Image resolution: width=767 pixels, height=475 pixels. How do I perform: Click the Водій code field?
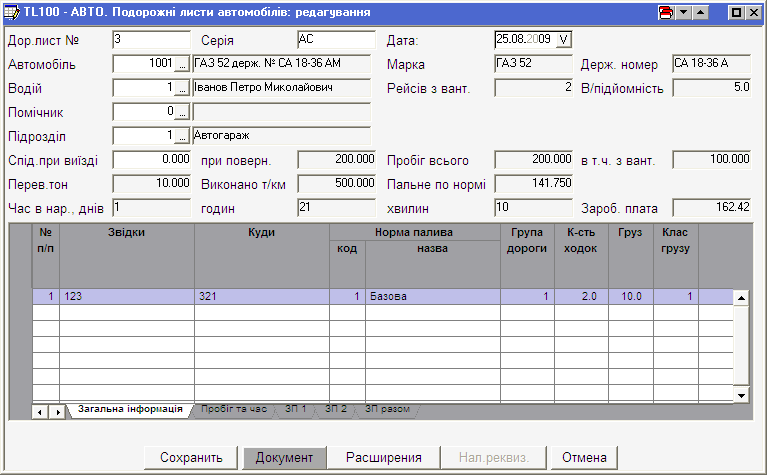point(144,88)
